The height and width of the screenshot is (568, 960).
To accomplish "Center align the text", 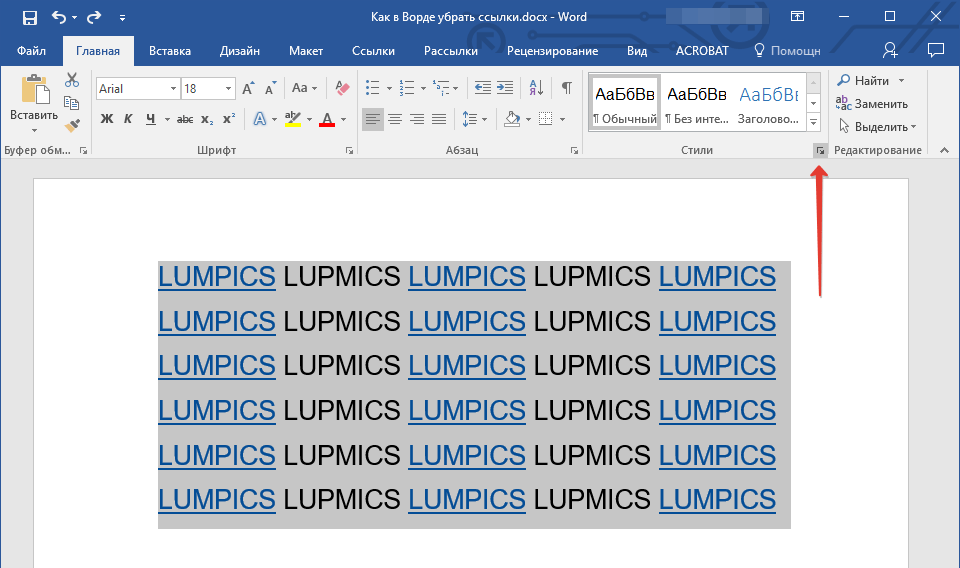I will coord(395,119).
